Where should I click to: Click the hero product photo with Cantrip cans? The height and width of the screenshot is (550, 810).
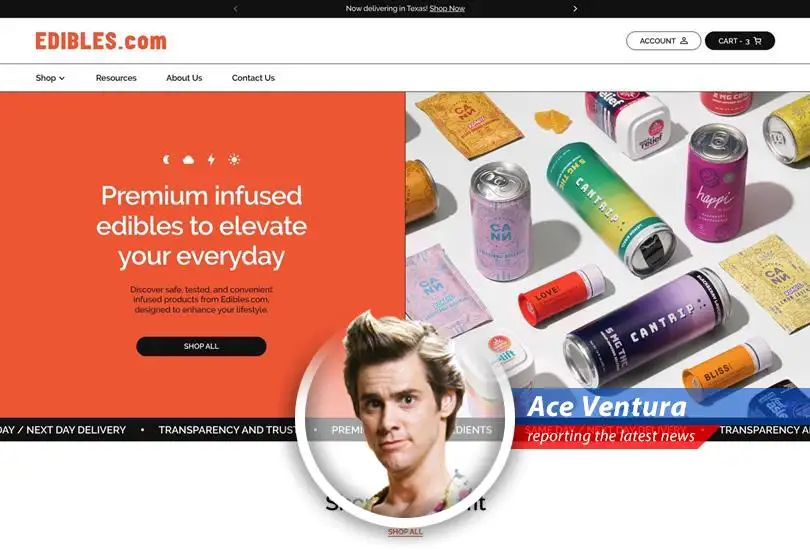click(x=608, y=240)
